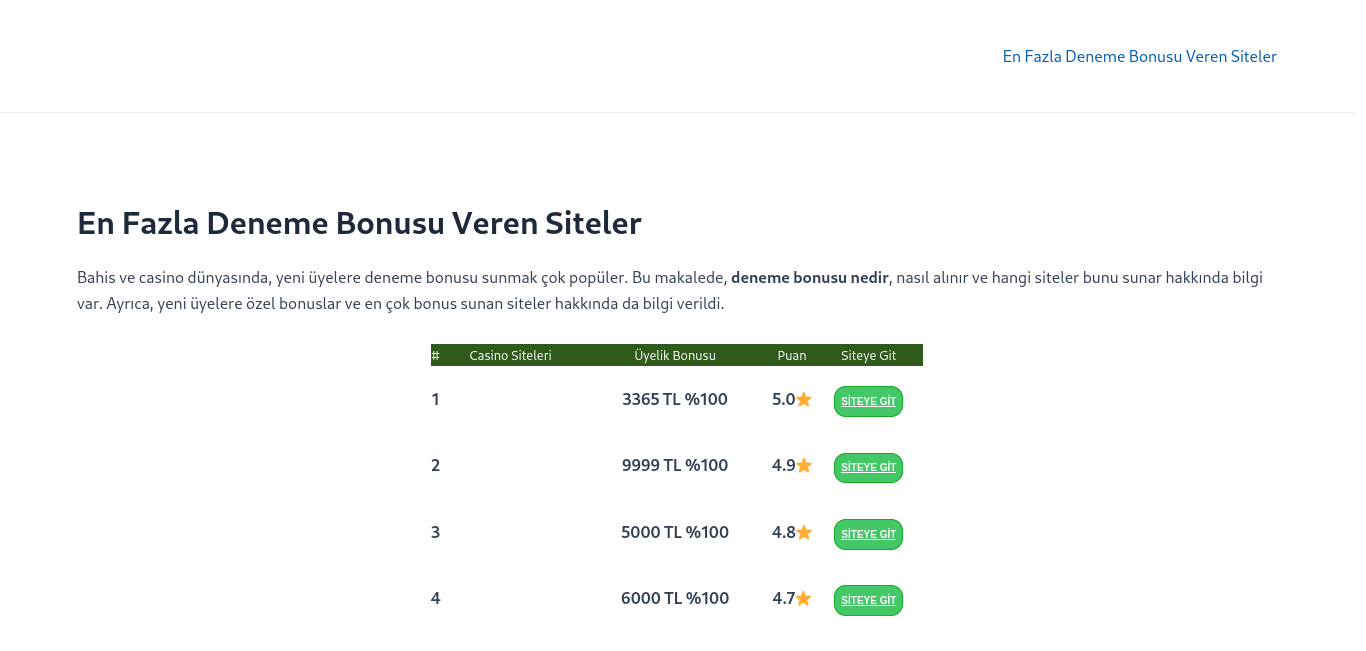Click the main page heading title
This screenshot has width=1366, height=651.
[359, 223]
